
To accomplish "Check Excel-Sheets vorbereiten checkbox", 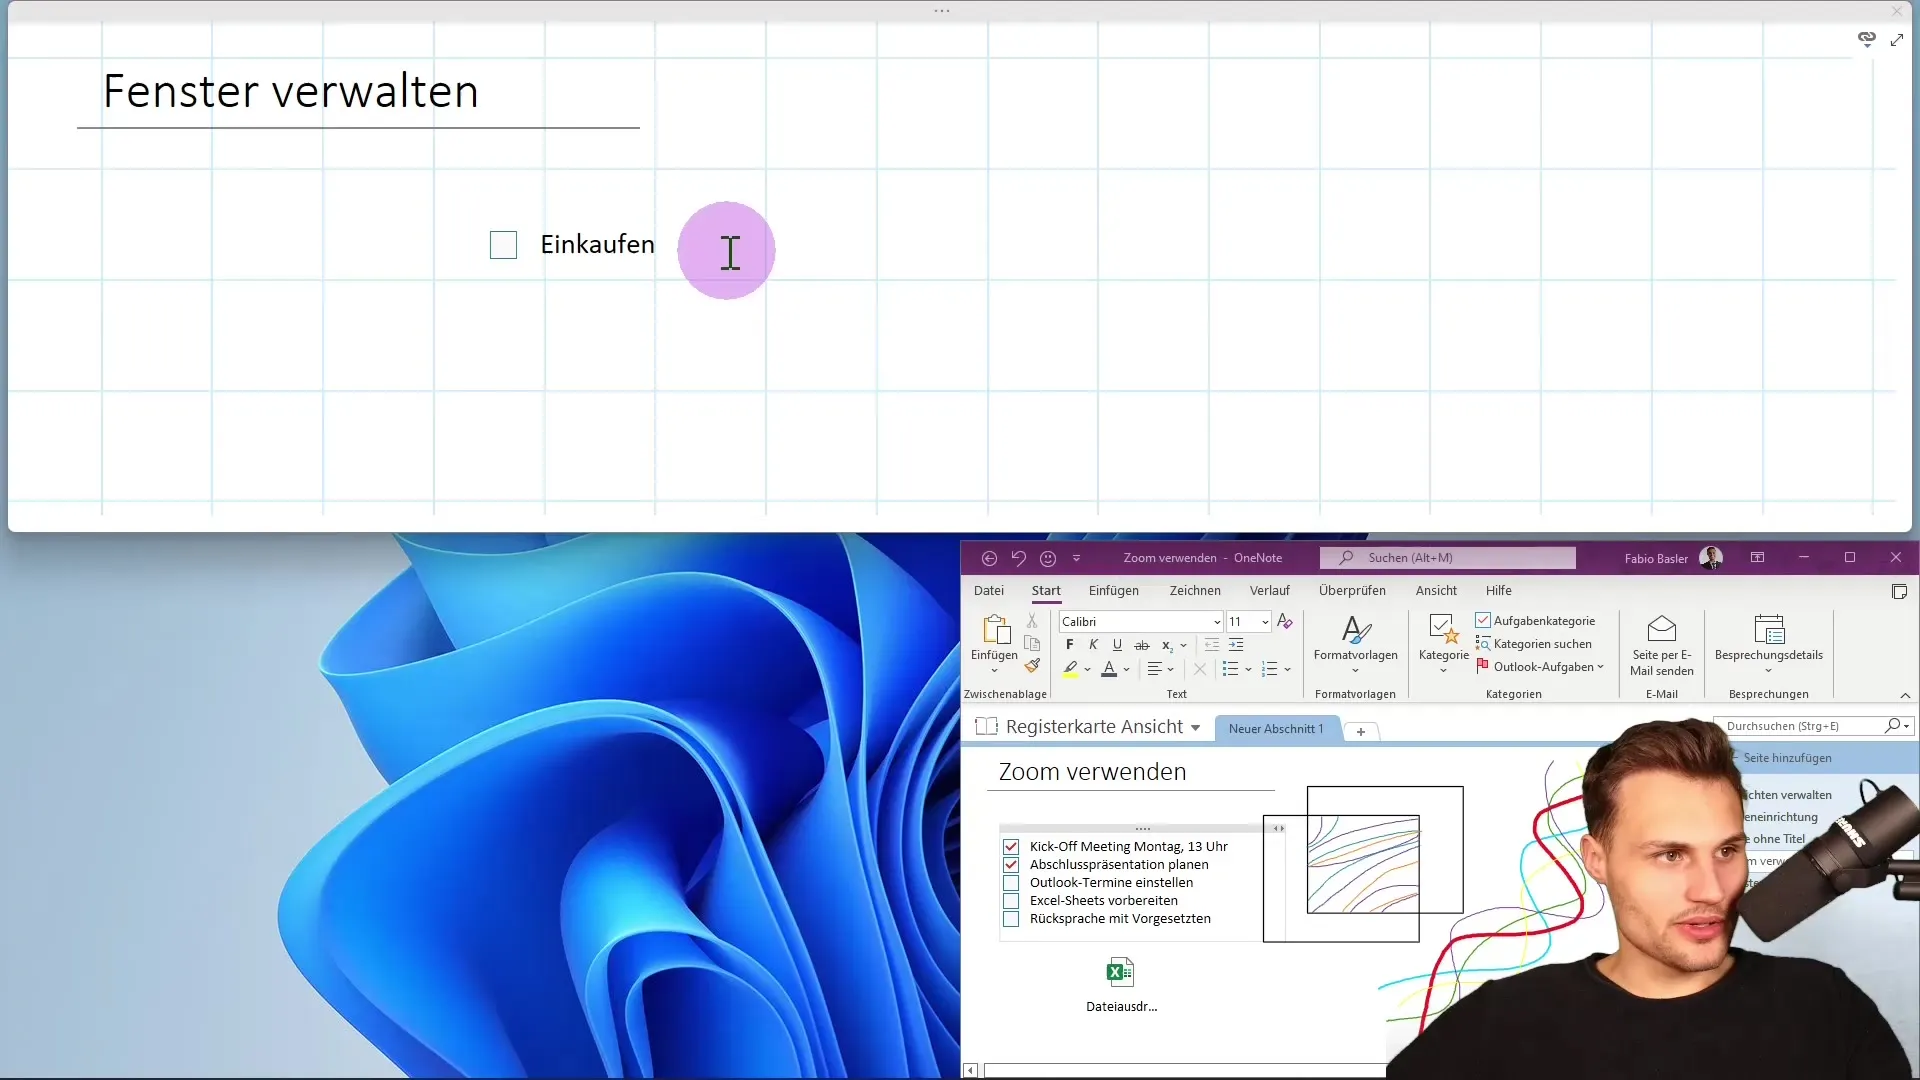I will click(x=1011, y=901).
